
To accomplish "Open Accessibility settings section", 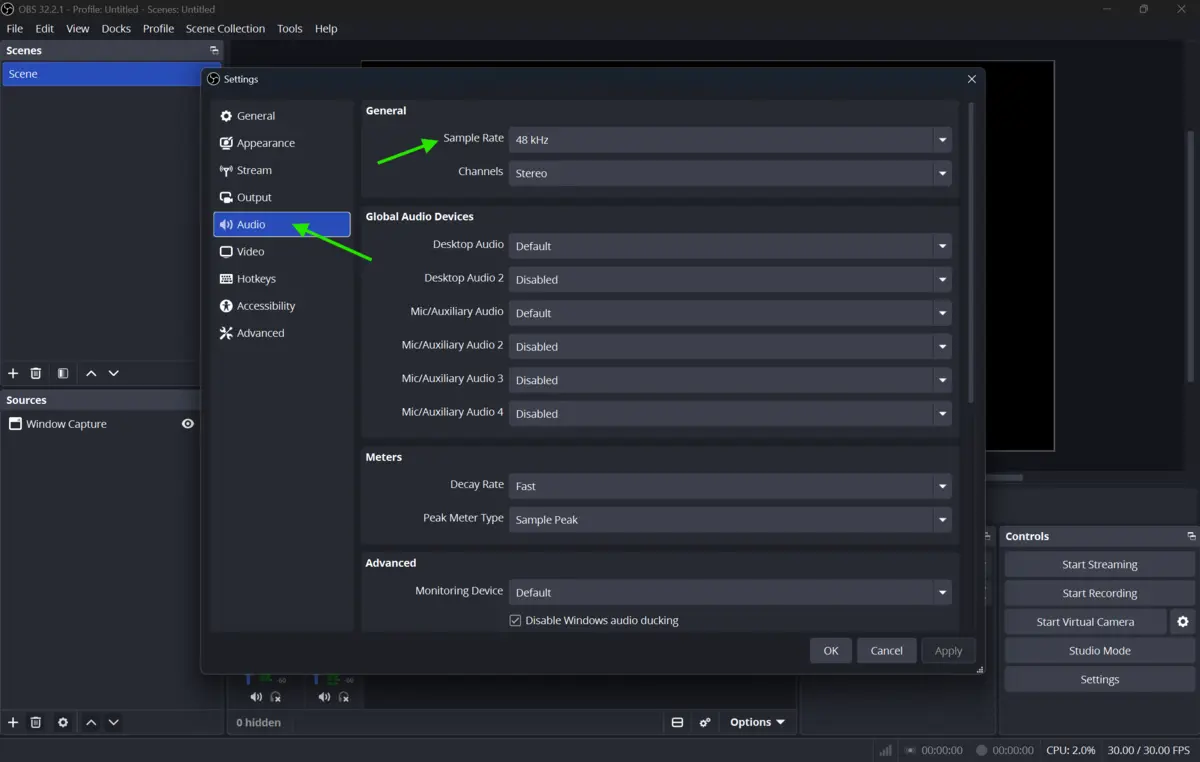I will pos(282,306).
